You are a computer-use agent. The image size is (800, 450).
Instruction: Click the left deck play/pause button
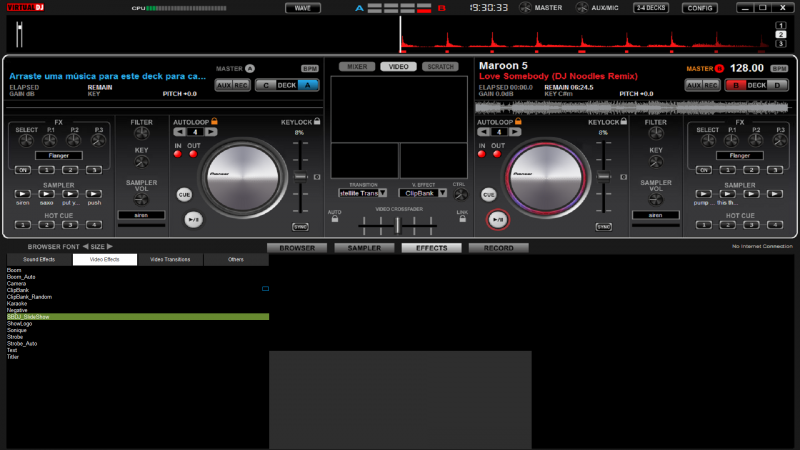[x=193, y=219]
